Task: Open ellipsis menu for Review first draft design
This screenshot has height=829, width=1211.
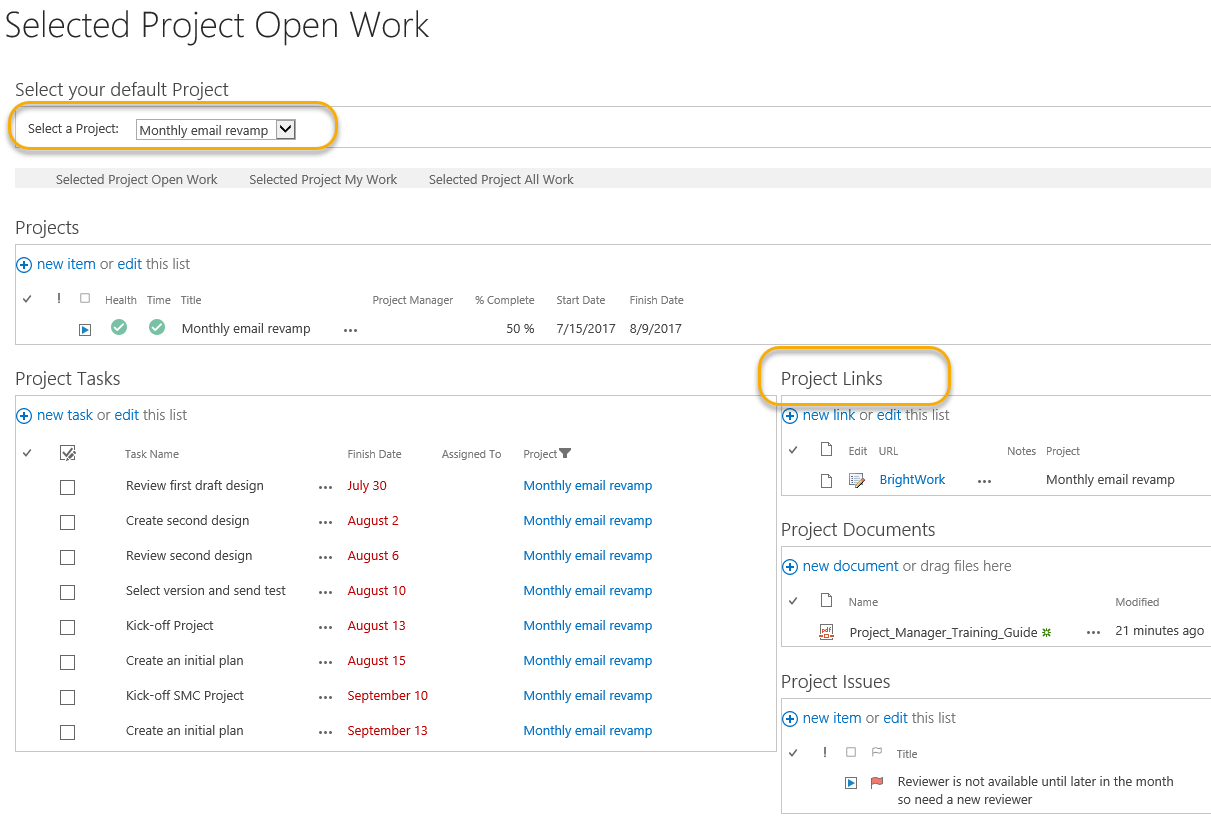Action: pos(325,487)
